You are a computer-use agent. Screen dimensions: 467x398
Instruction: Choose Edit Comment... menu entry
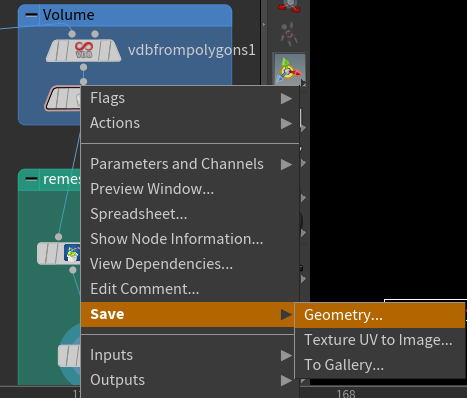[190, 289]
